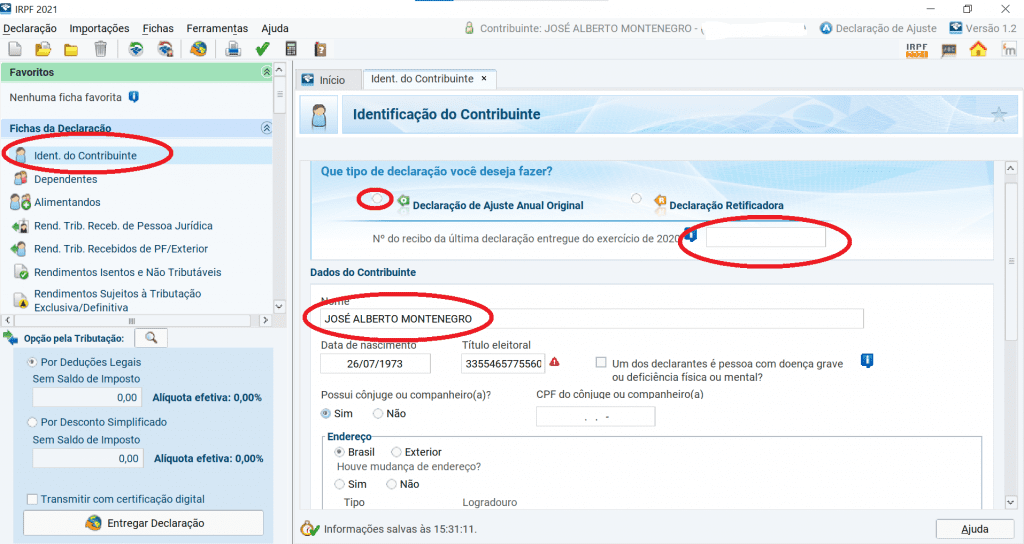Click the fichas list scroll-right arrow
The width and height of the screenshot is (1024, 544).
pyautogui.click(x=264, y=321)
